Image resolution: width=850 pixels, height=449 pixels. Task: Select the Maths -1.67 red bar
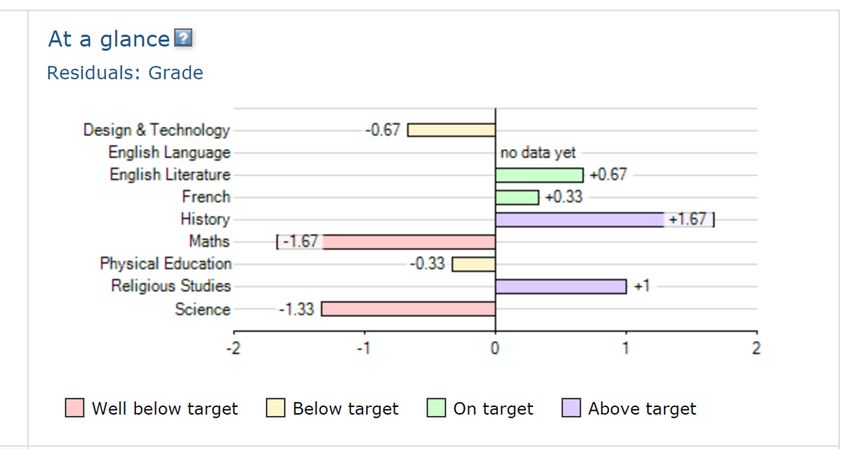[x=410, y=242]
